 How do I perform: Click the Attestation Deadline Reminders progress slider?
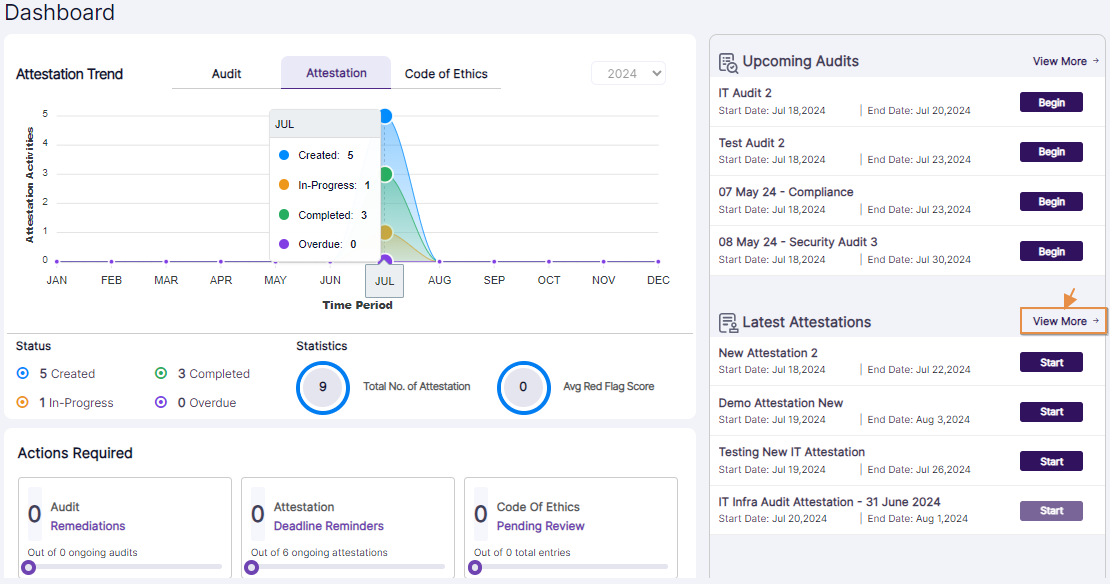click(x=252, y=567)
